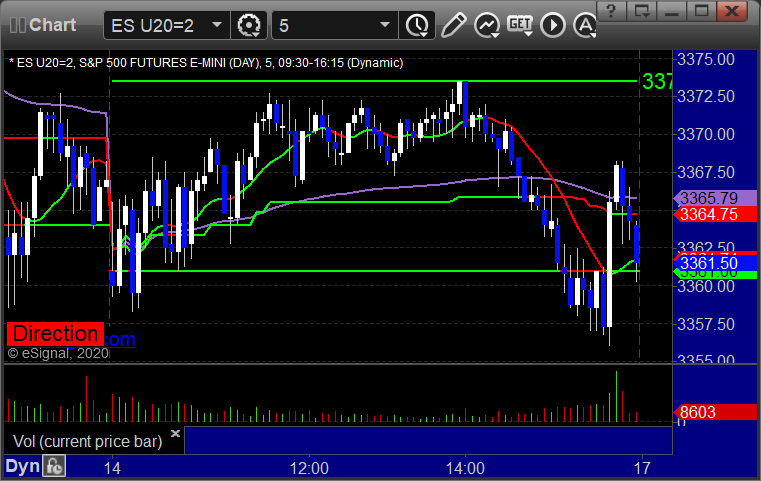761x481 pixels.
Task: Click the 3360.00 price axis label
Action: pyautogui.click(x=706, y=286)
